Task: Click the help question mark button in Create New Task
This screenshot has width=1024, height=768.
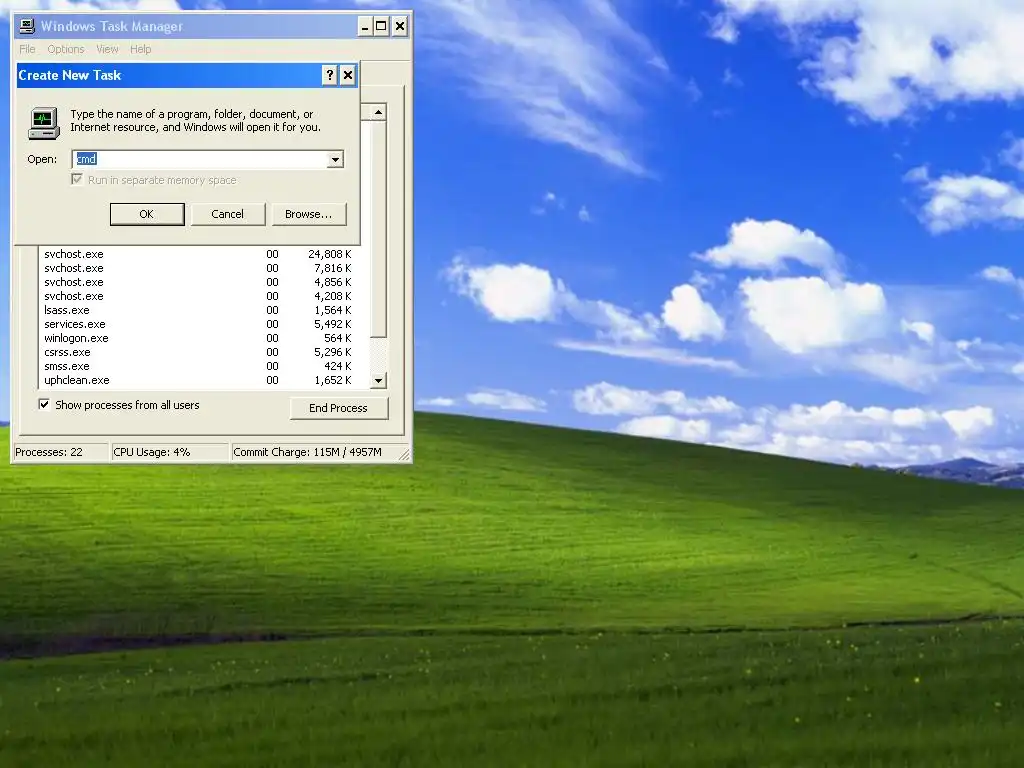Action: pos(330,75)
